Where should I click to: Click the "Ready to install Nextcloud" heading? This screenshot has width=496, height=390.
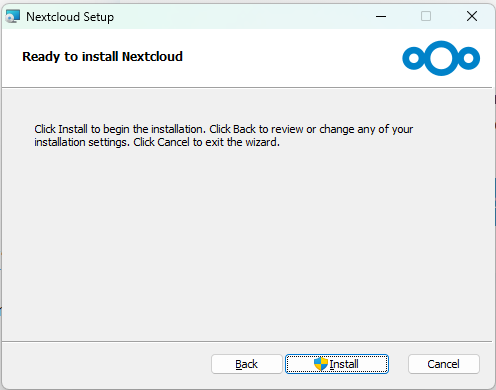point(102,57)
